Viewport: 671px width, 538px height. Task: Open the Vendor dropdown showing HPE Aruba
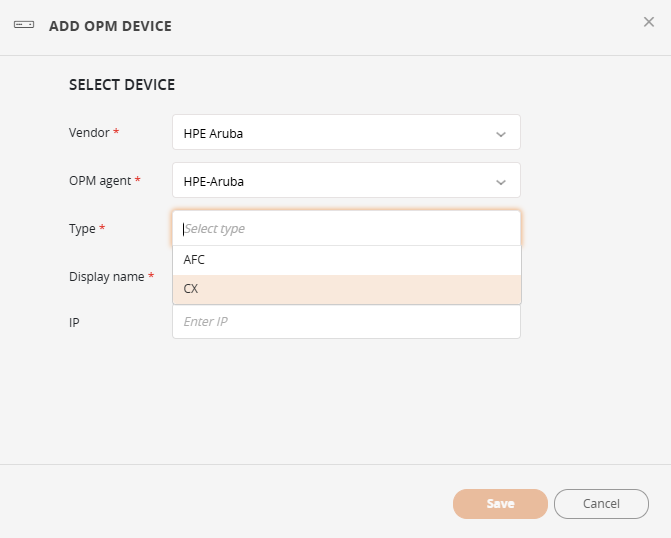335,132
